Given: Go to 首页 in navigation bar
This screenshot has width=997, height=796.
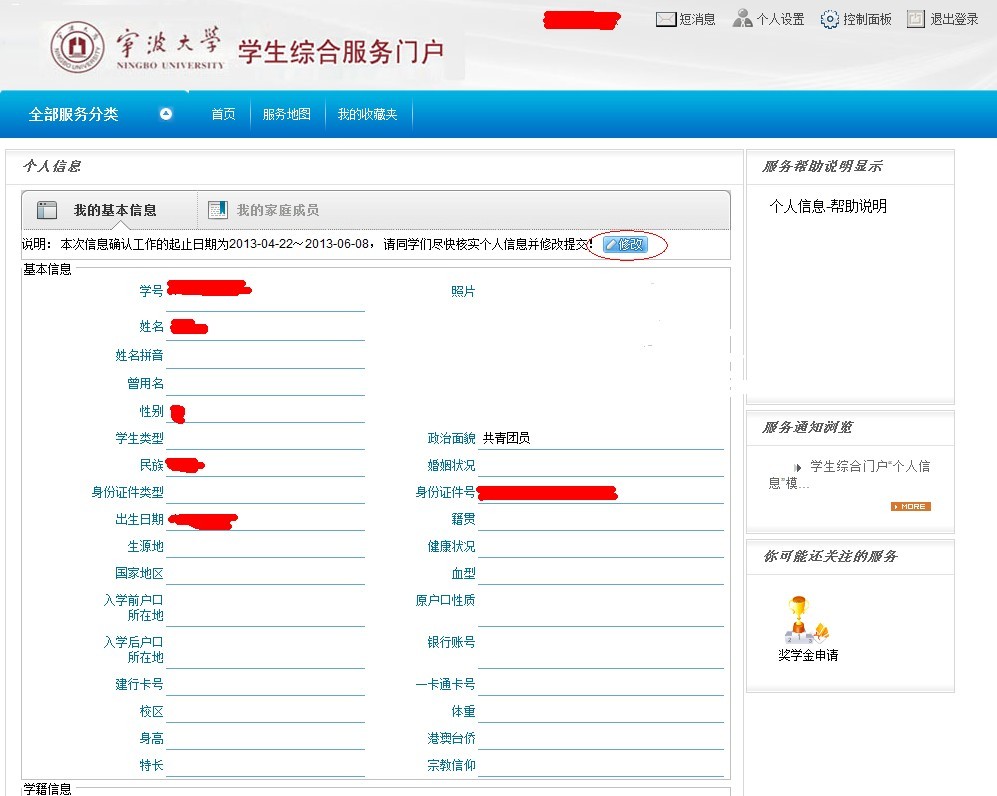Looking at the screenshot, I should point(223,114).
